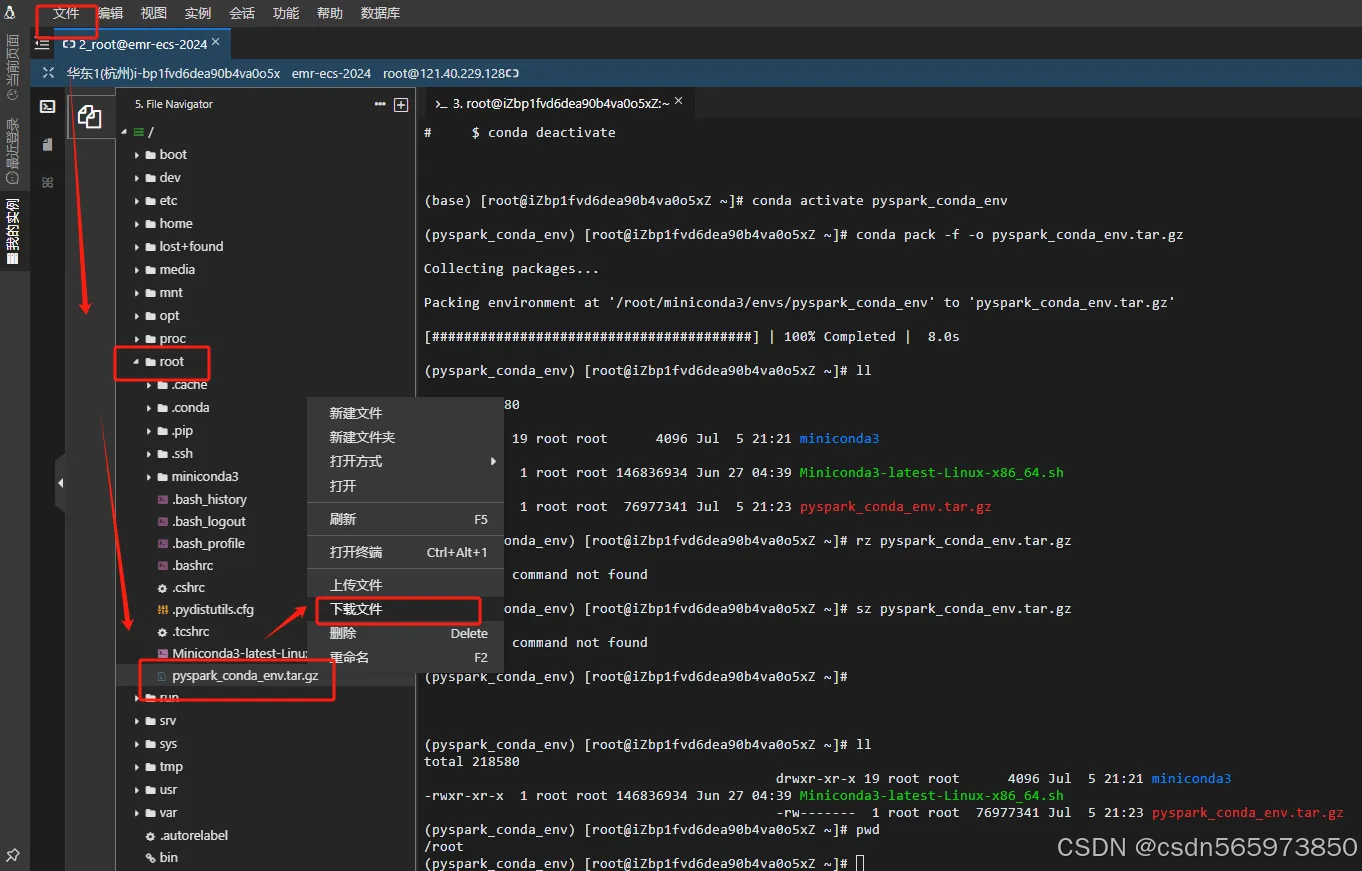Click the plus icon in File Navigator header
This screenshot has height=871, width=1362.
pos(401,104)
